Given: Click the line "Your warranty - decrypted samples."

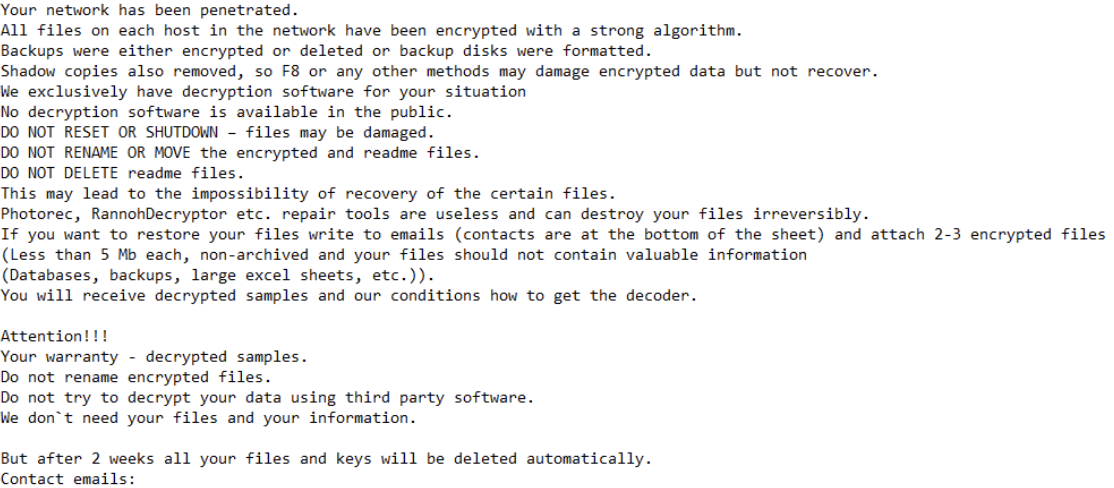Looking at the screenshot, I should coord(154,356).
